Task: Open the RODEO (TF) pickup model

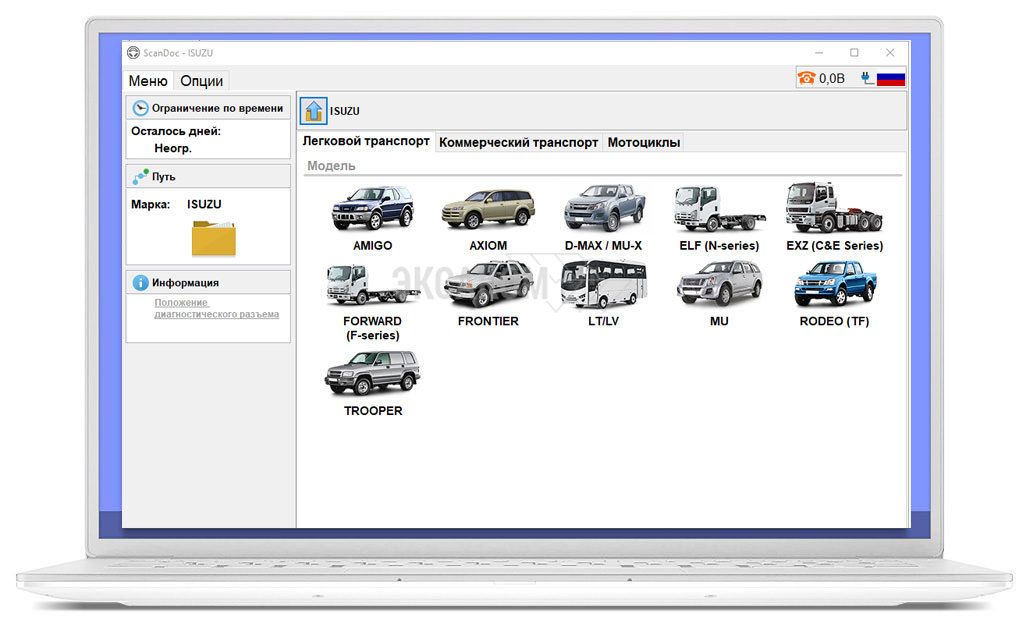Action: (x=834, y=285)
